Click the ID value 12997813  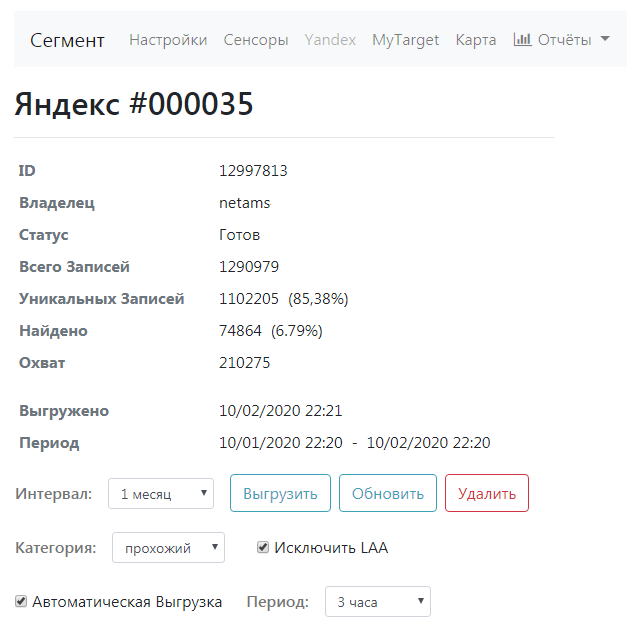click(x=253, y=170)
